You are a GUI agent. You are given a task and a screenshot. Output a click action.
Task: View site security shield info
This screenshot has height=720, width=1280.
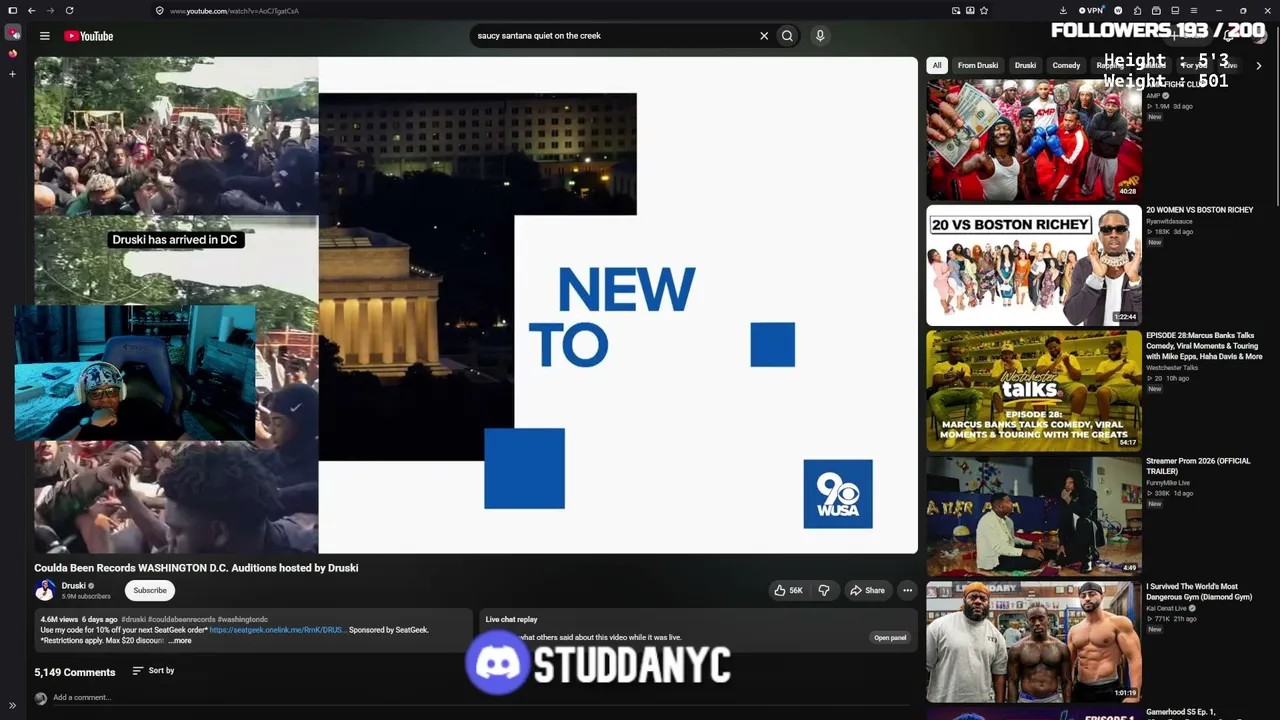pyautogui.click(x=160, y=10)
